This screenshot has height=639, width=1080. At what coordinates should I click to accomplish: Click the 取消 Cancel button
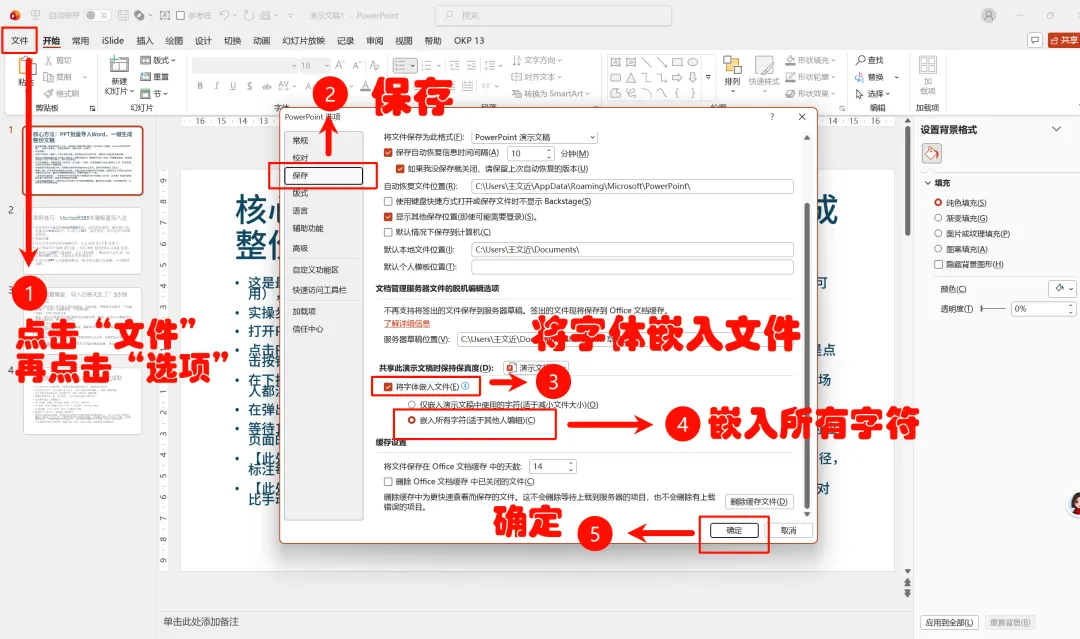tap(789, 530)
